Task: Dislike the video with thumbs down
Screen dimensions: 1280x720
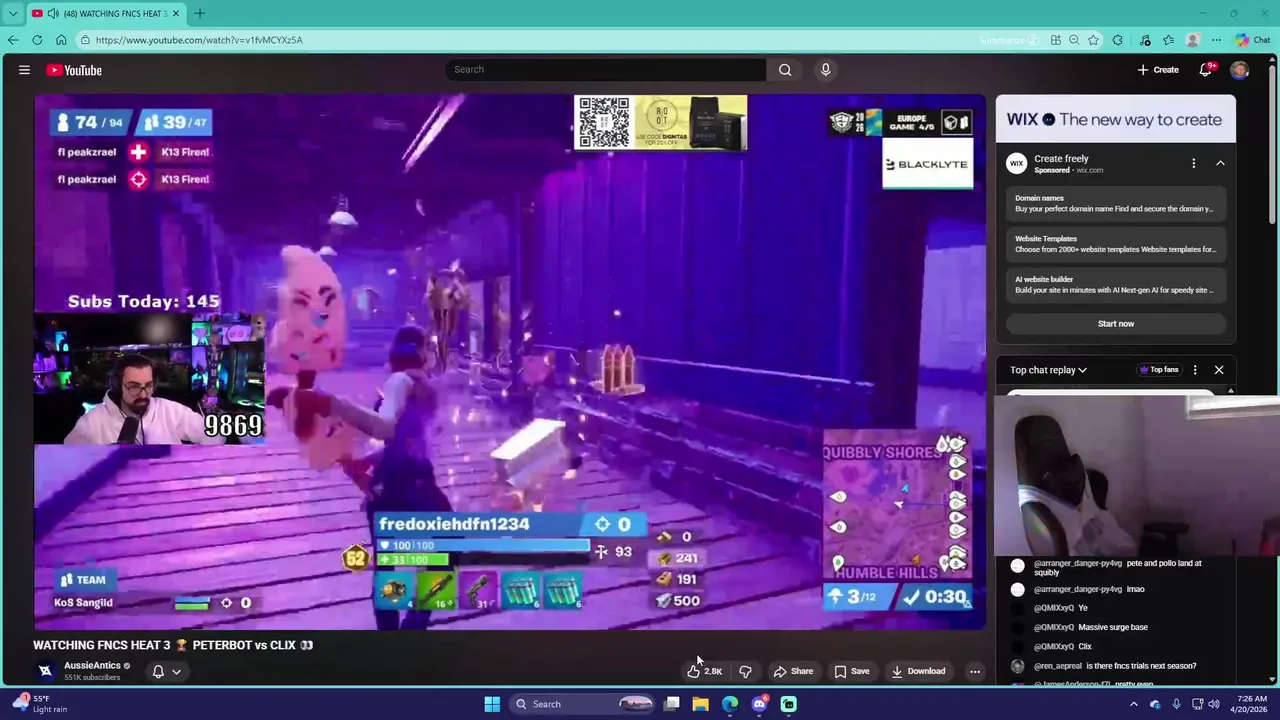Action: coord(745,671)
